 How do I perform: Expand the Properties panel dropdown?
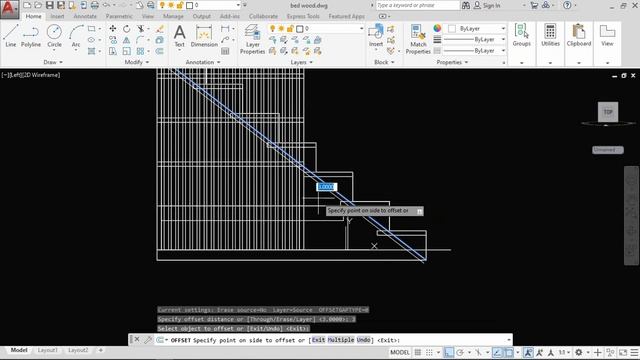(x=452, y=62)
